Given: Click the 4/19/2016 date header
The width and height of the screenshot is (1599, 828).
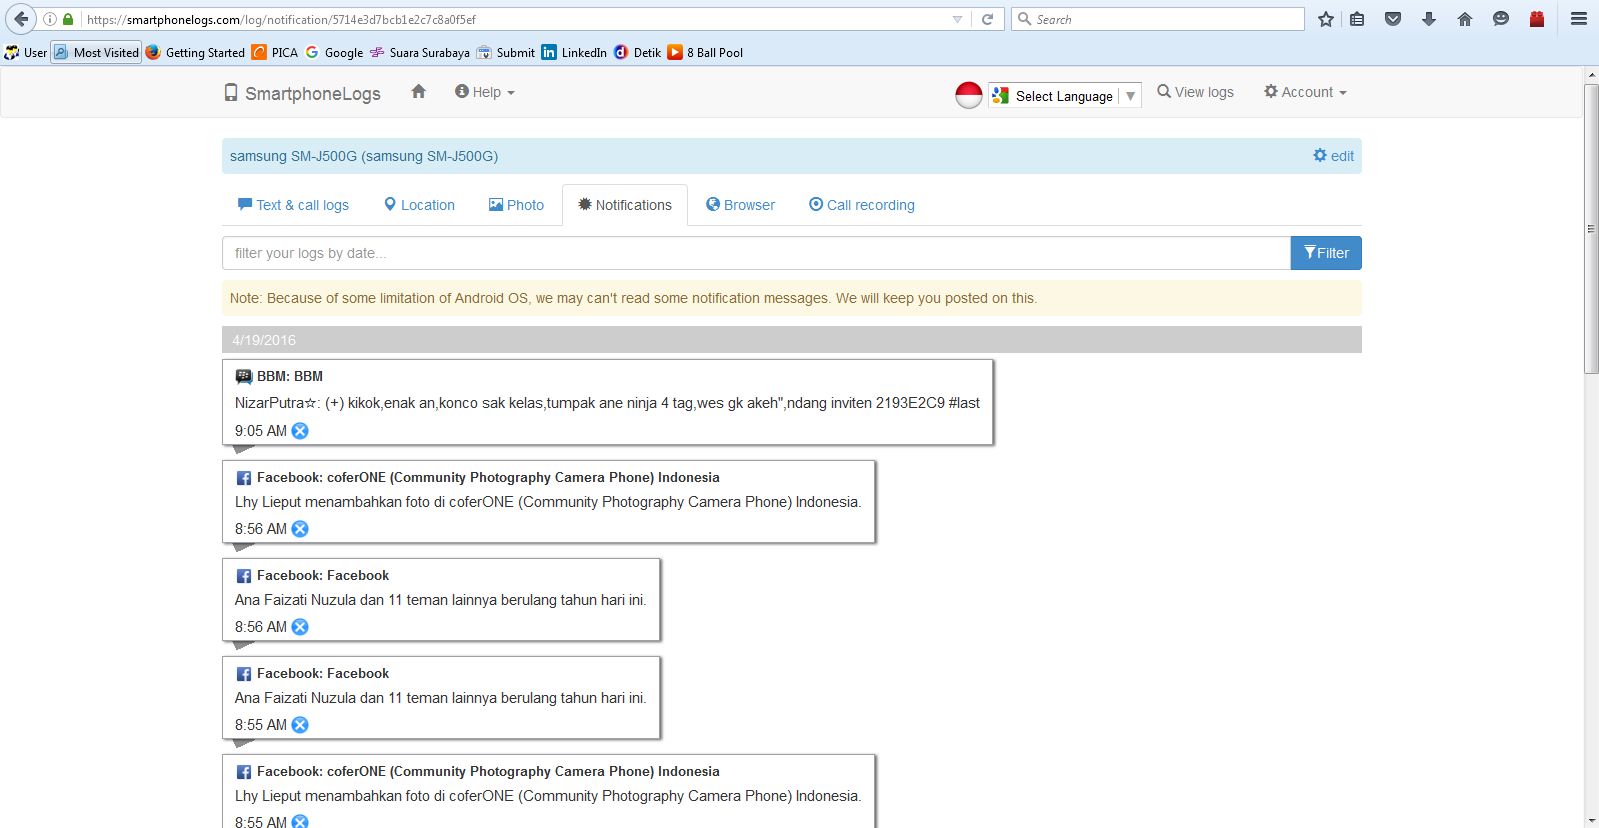Looking at the screenshot, I should (x=792, y=340).
